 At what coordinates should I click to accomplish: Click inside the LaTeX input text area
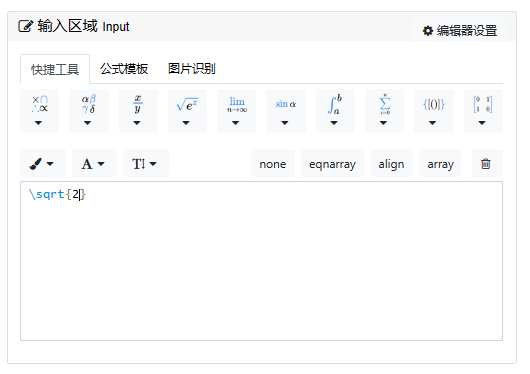click(261, 261)
